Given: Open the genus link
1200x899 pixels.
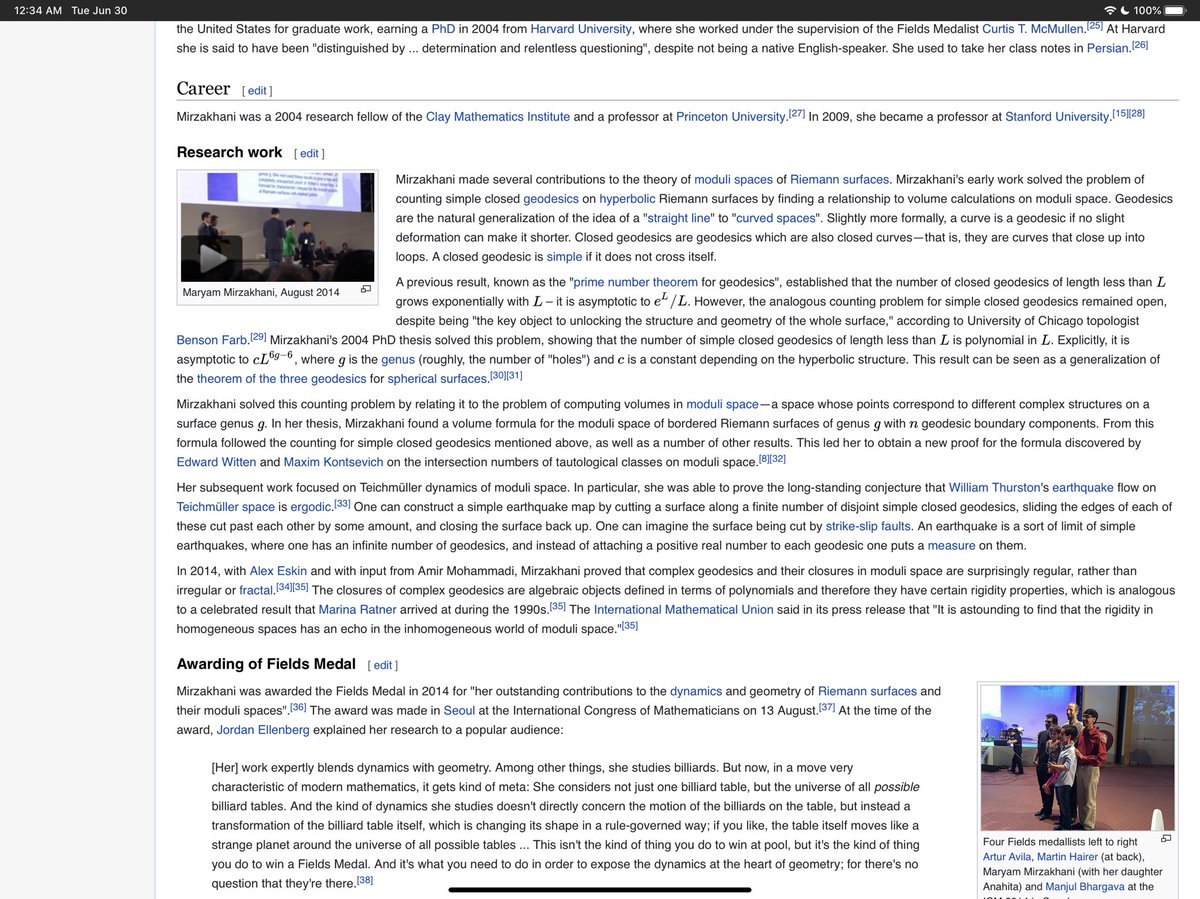Looking at the screenshot, I should (x=398, y=359).
